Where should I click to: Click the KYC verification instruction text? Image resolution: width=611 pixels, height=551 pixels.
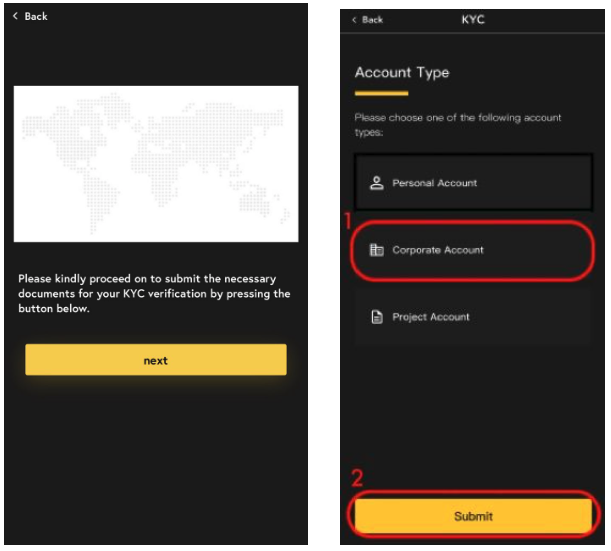click(x=154, y=293)
